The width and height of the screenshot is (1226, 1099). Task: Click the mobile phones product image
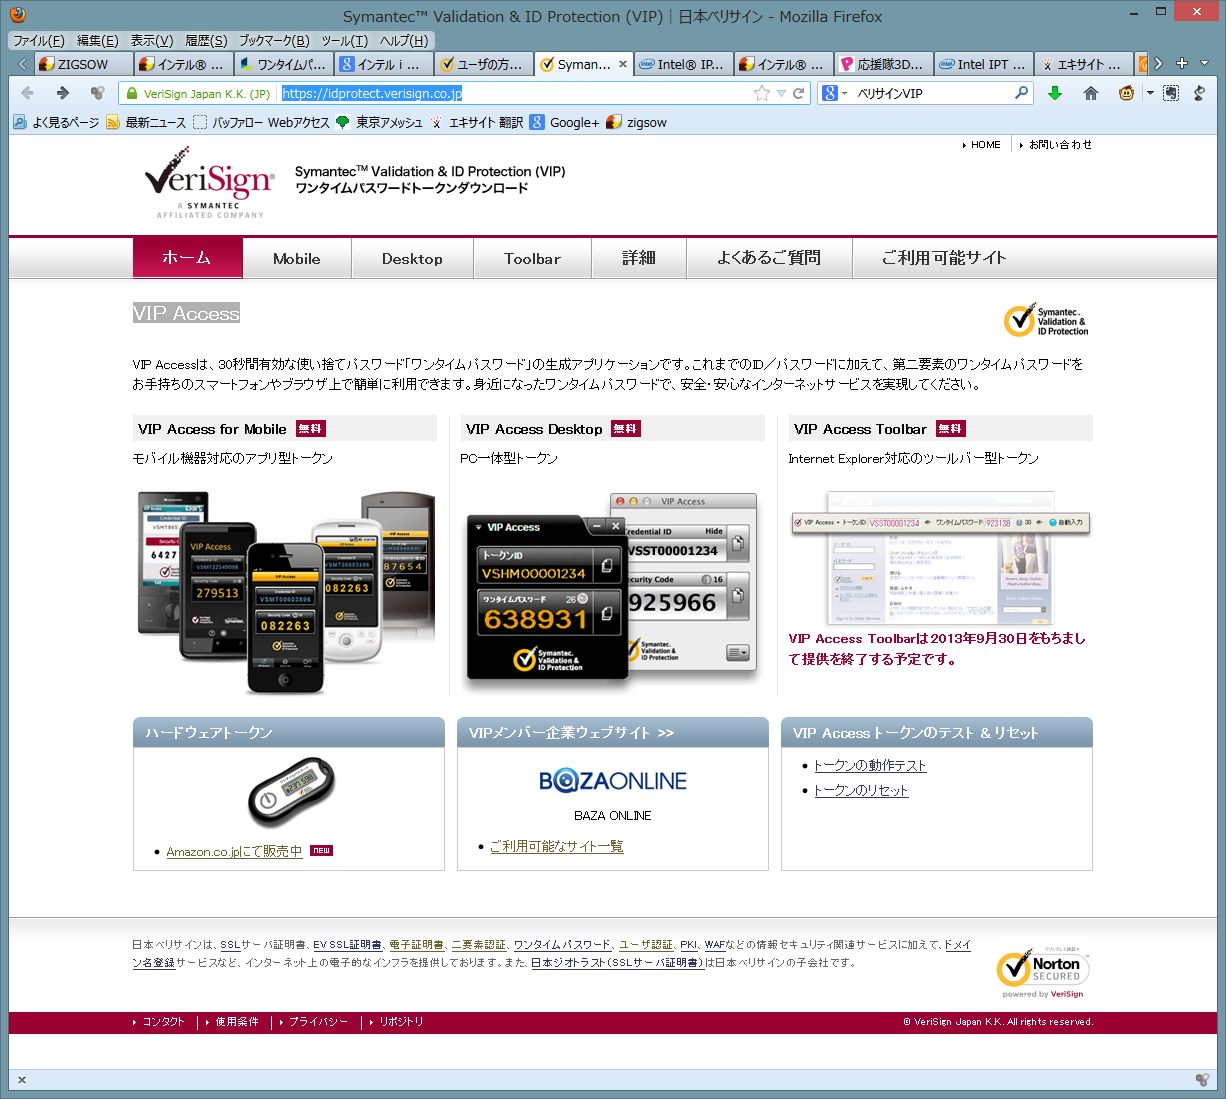[x=286, y=592]
